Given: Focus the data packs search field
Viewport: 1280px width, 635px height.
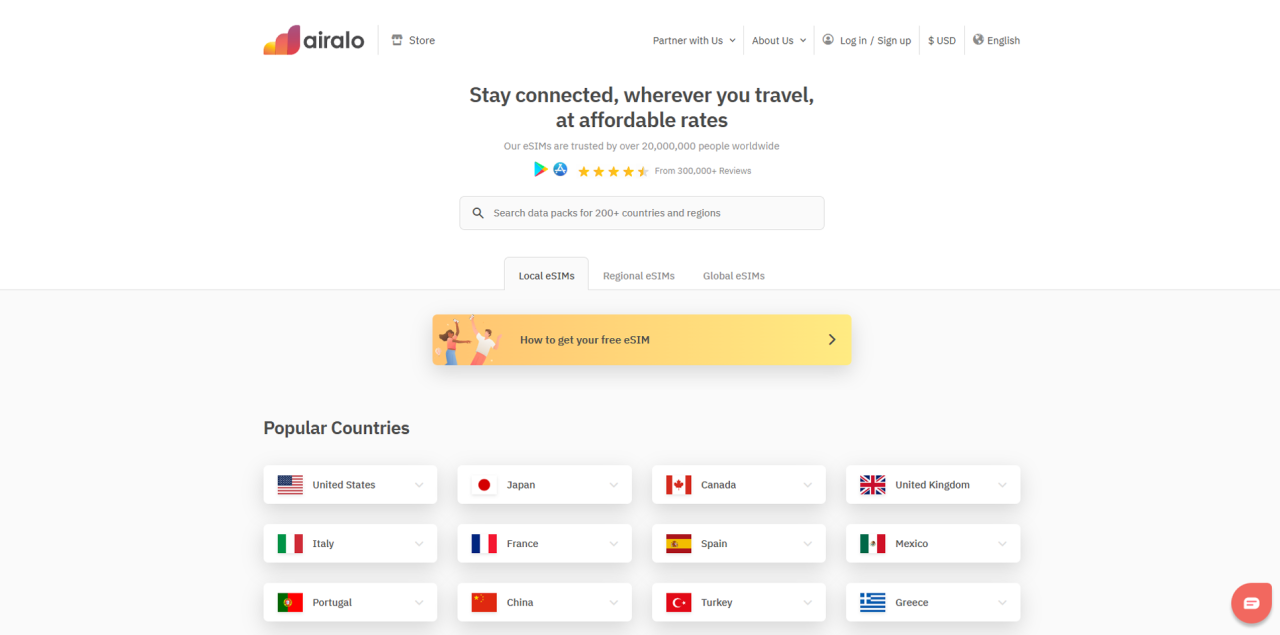Looking at the screenshot, I should (650, 213).
